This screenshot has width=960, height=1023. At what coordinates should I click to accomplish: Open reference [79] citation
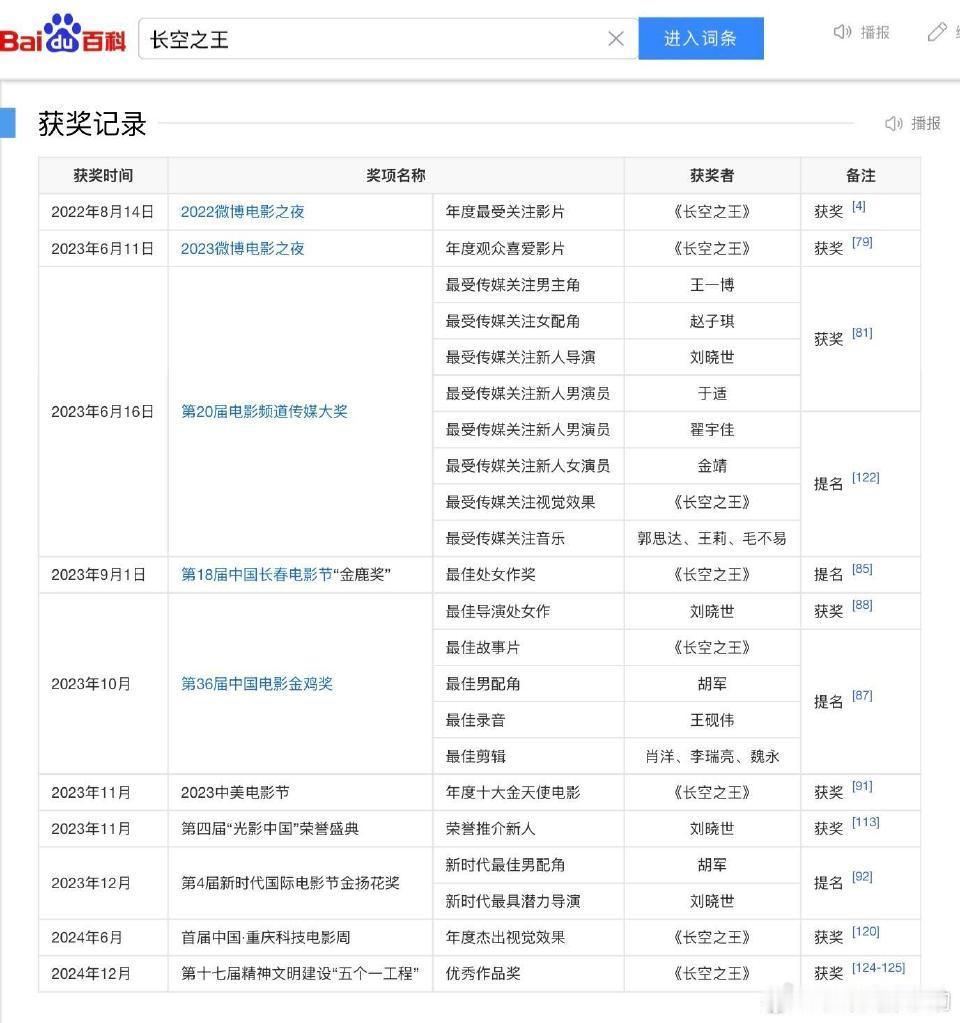pyautogui.click(x=862, y=242)
